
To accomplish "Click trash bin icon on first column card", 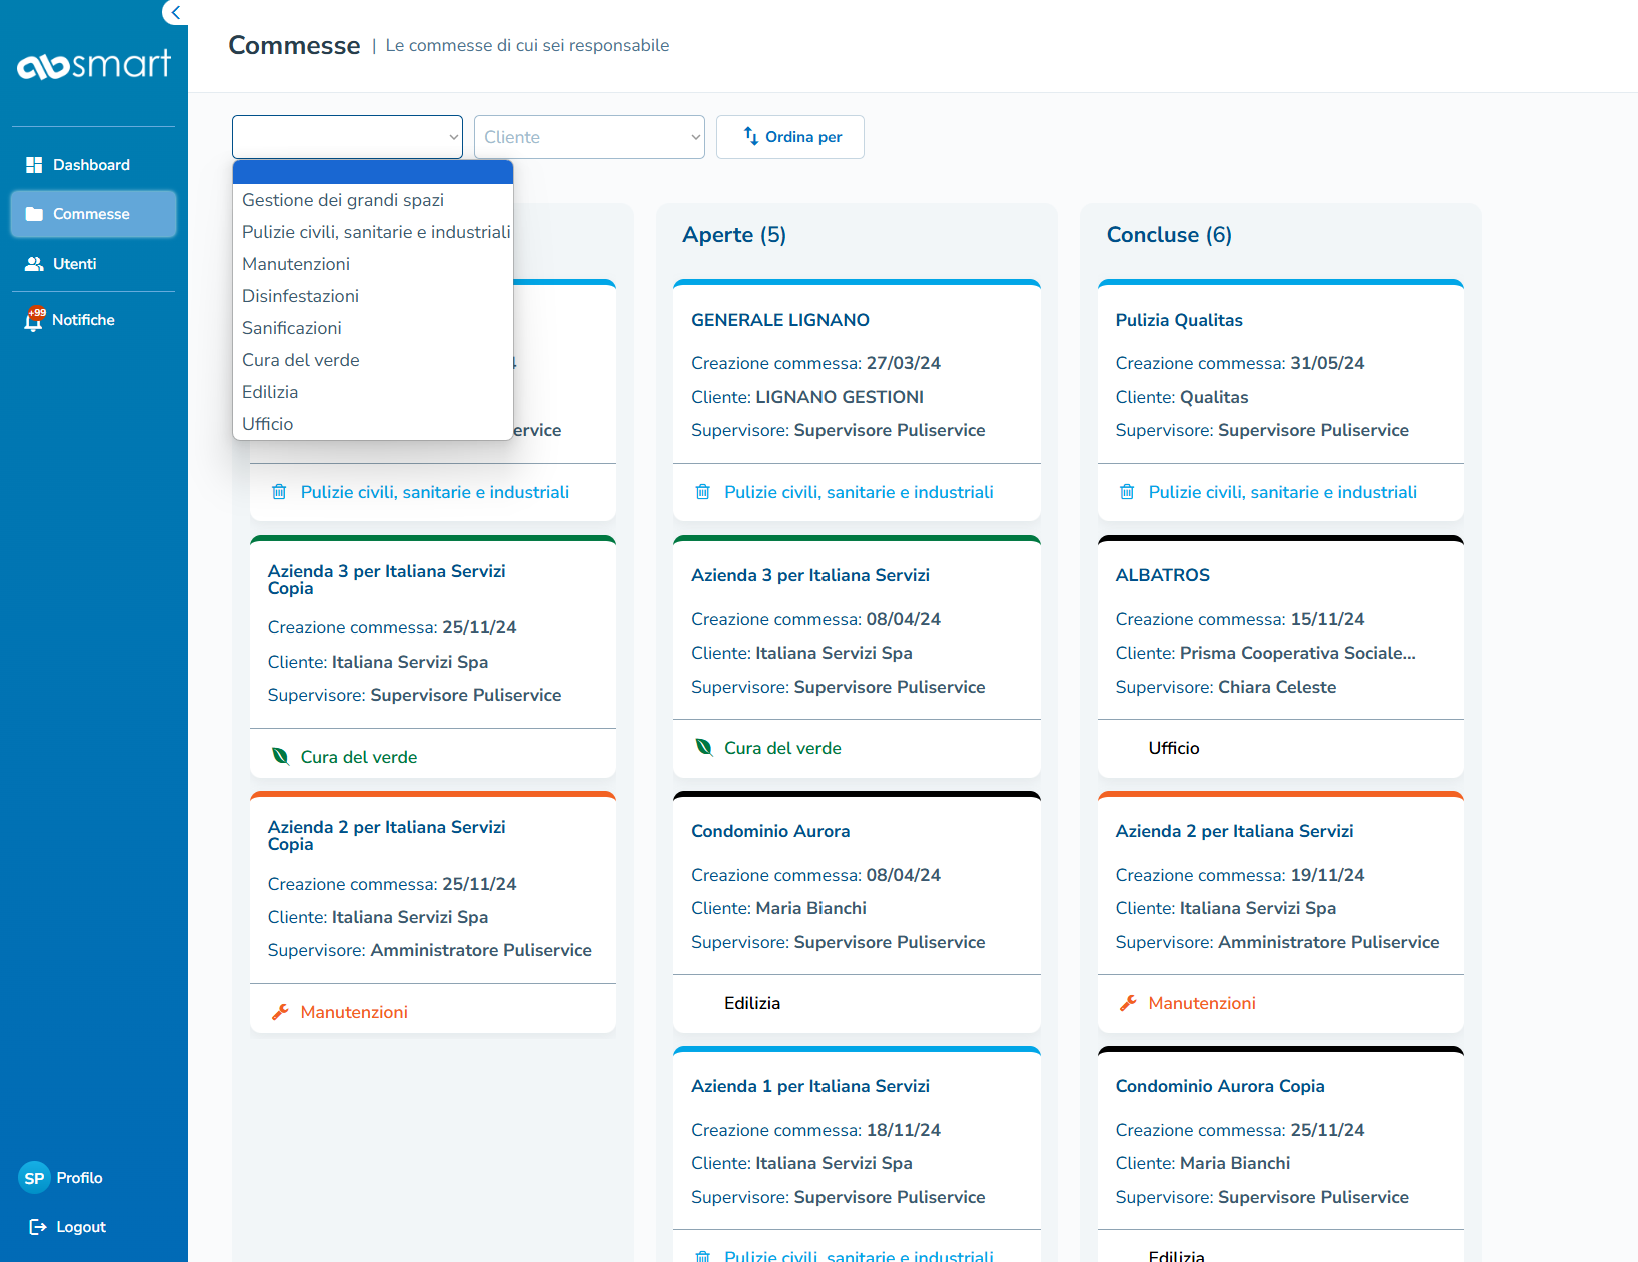I will [x=279, y=492].
